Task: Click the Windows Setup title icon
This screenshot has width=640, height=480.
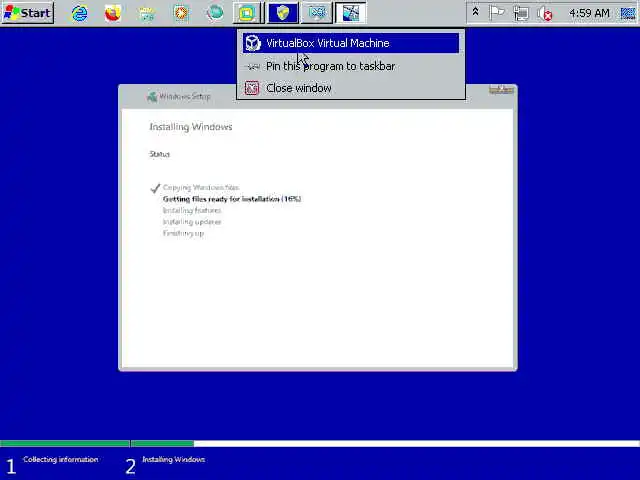Action: click(x=152, y=97)
